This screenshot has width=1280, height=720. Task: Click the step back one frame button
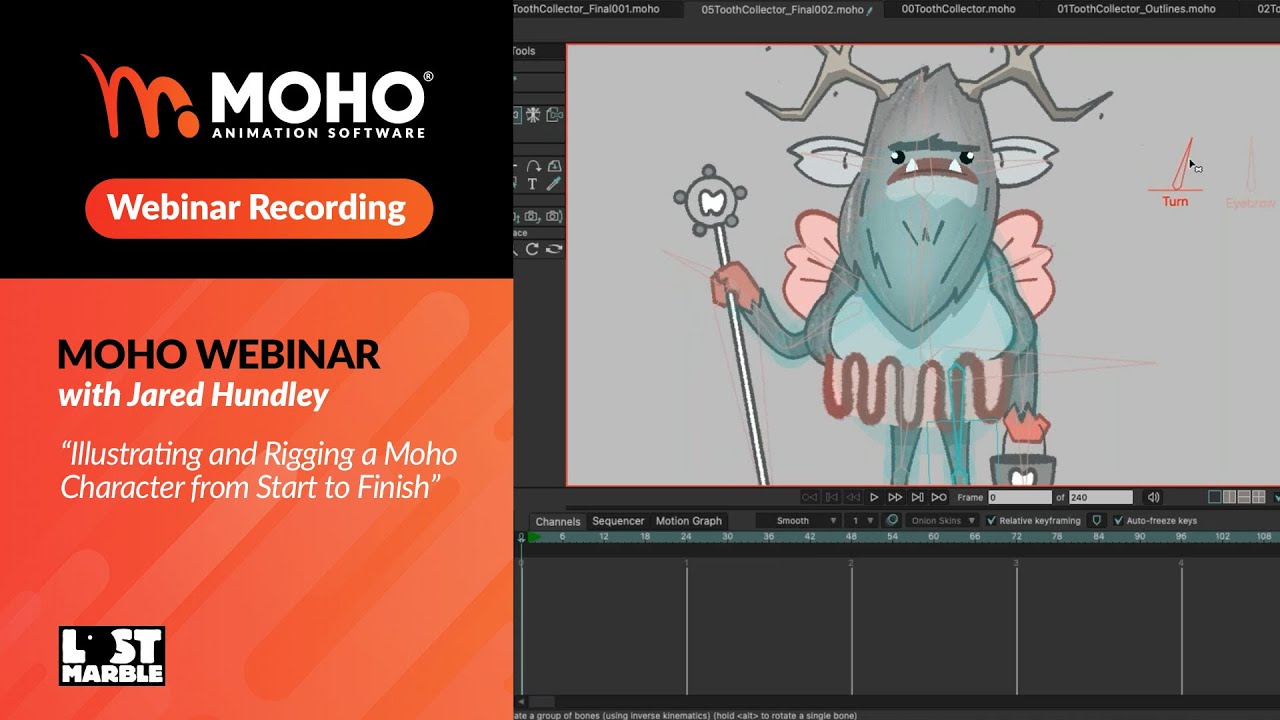(x=832, y=497)
